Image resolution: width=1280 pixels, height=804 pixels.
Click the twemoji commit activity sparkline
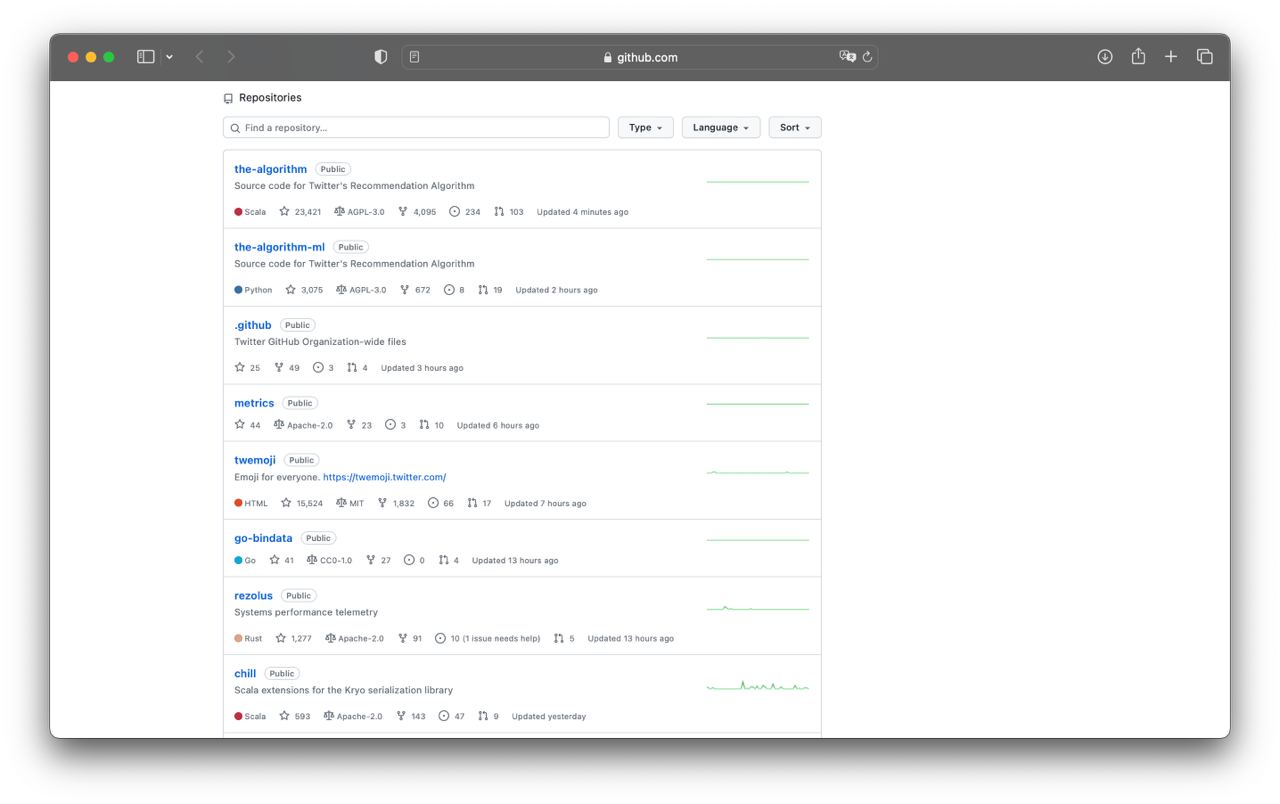[757, 472]
